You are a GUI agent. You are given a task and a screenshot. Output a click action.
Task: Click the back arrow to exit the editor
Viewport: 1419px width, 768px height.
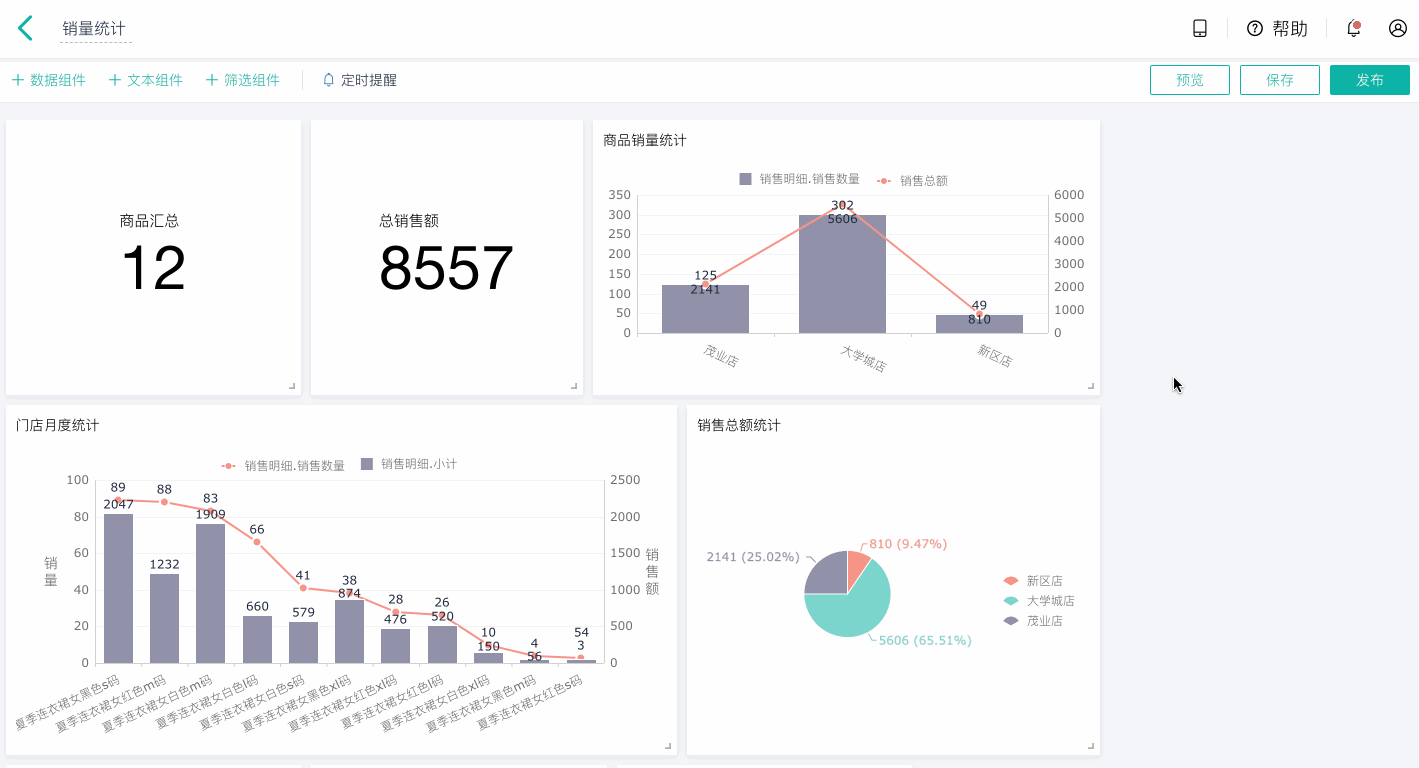pos(25,28)
